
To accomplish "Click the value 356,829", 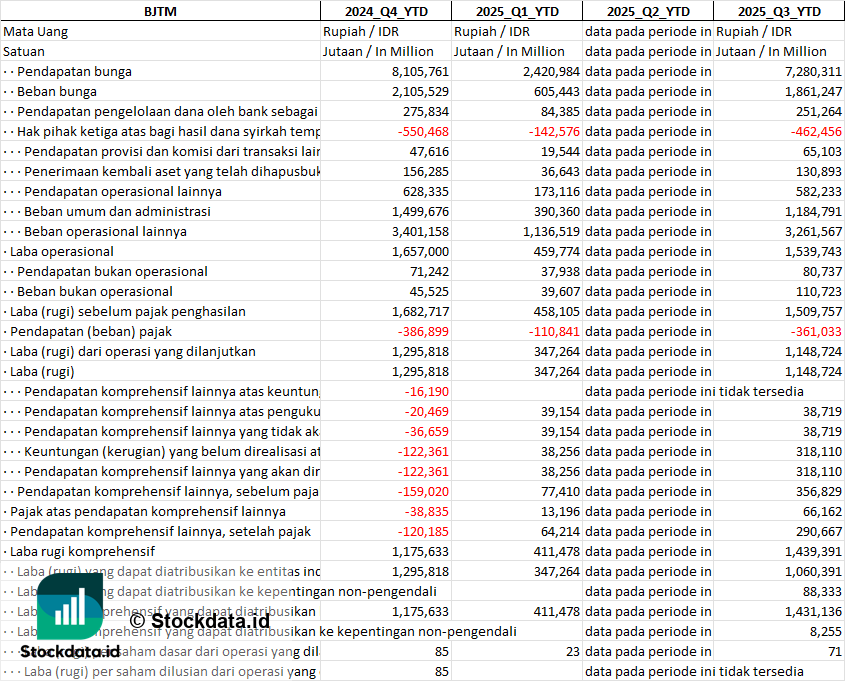I will 819,491.
